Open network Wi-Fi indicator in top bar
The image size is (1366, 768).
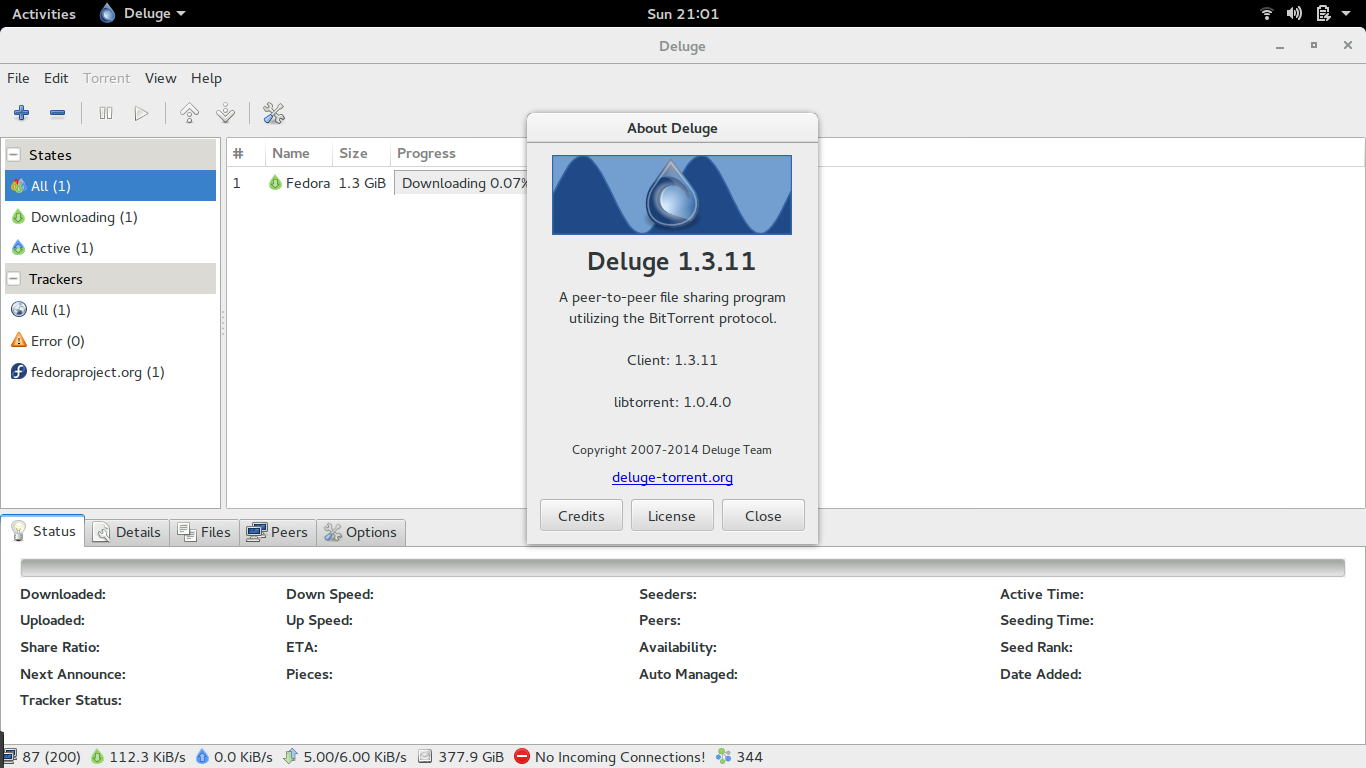1267,14
